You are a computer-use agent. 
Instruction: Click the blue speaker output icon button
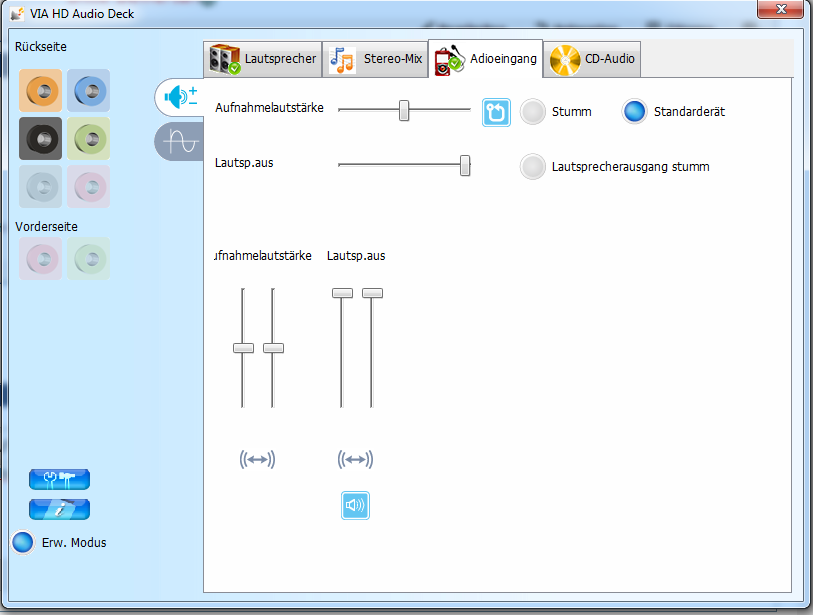[355, 505]
